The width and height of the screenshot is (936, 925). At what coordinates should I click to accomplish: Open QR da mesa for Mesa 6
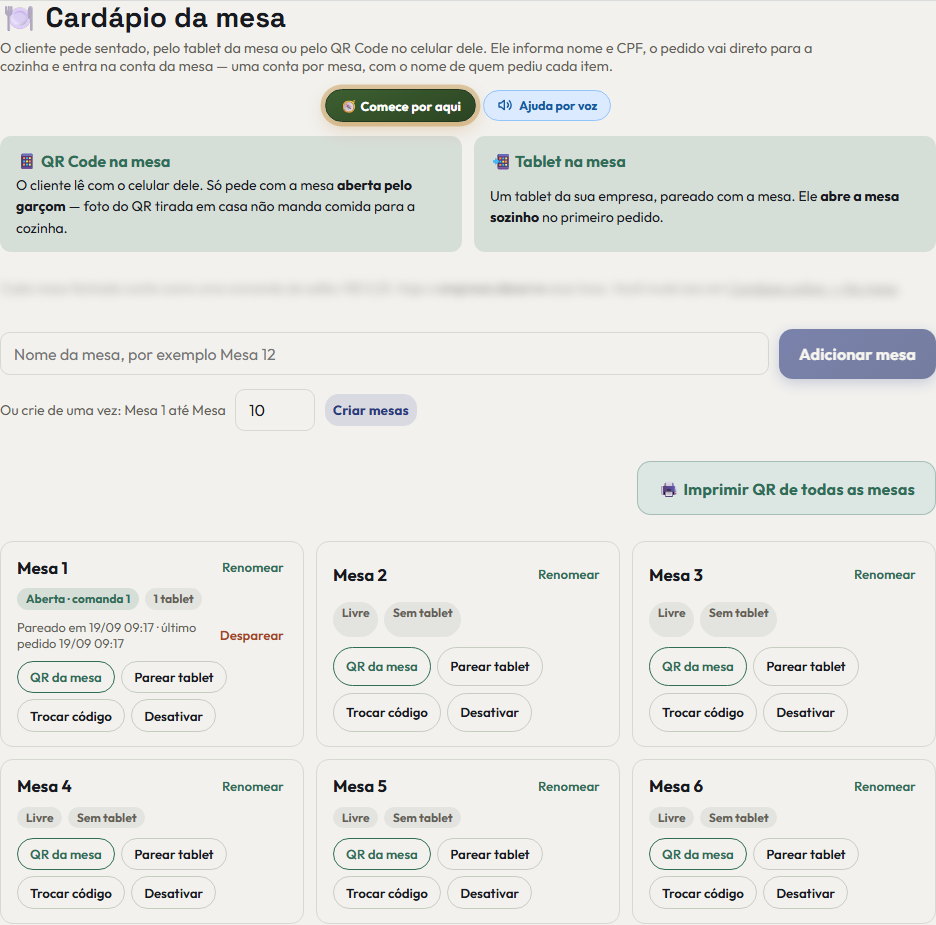coord(697,855)
